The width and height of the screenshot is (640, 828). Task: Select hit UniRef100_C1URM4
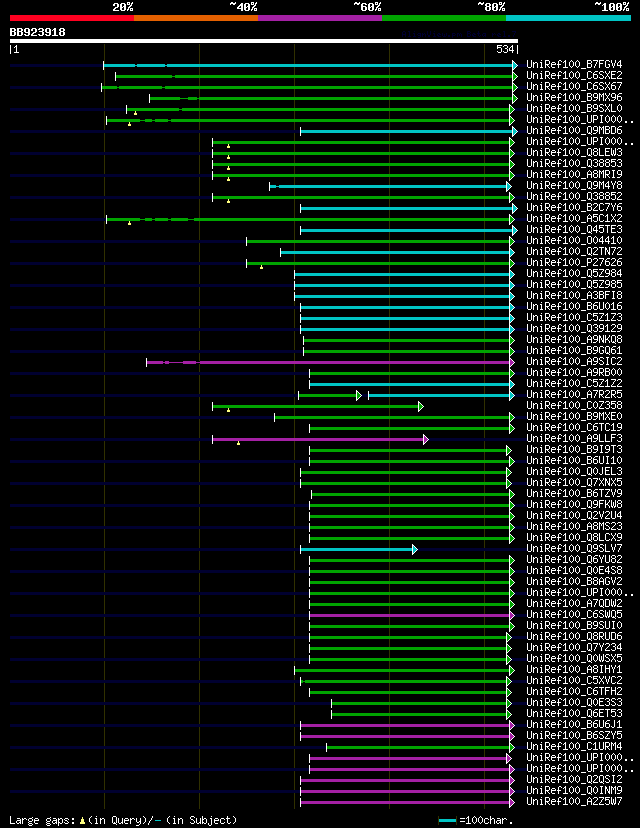pyautogui.click(x=574, y=746)
